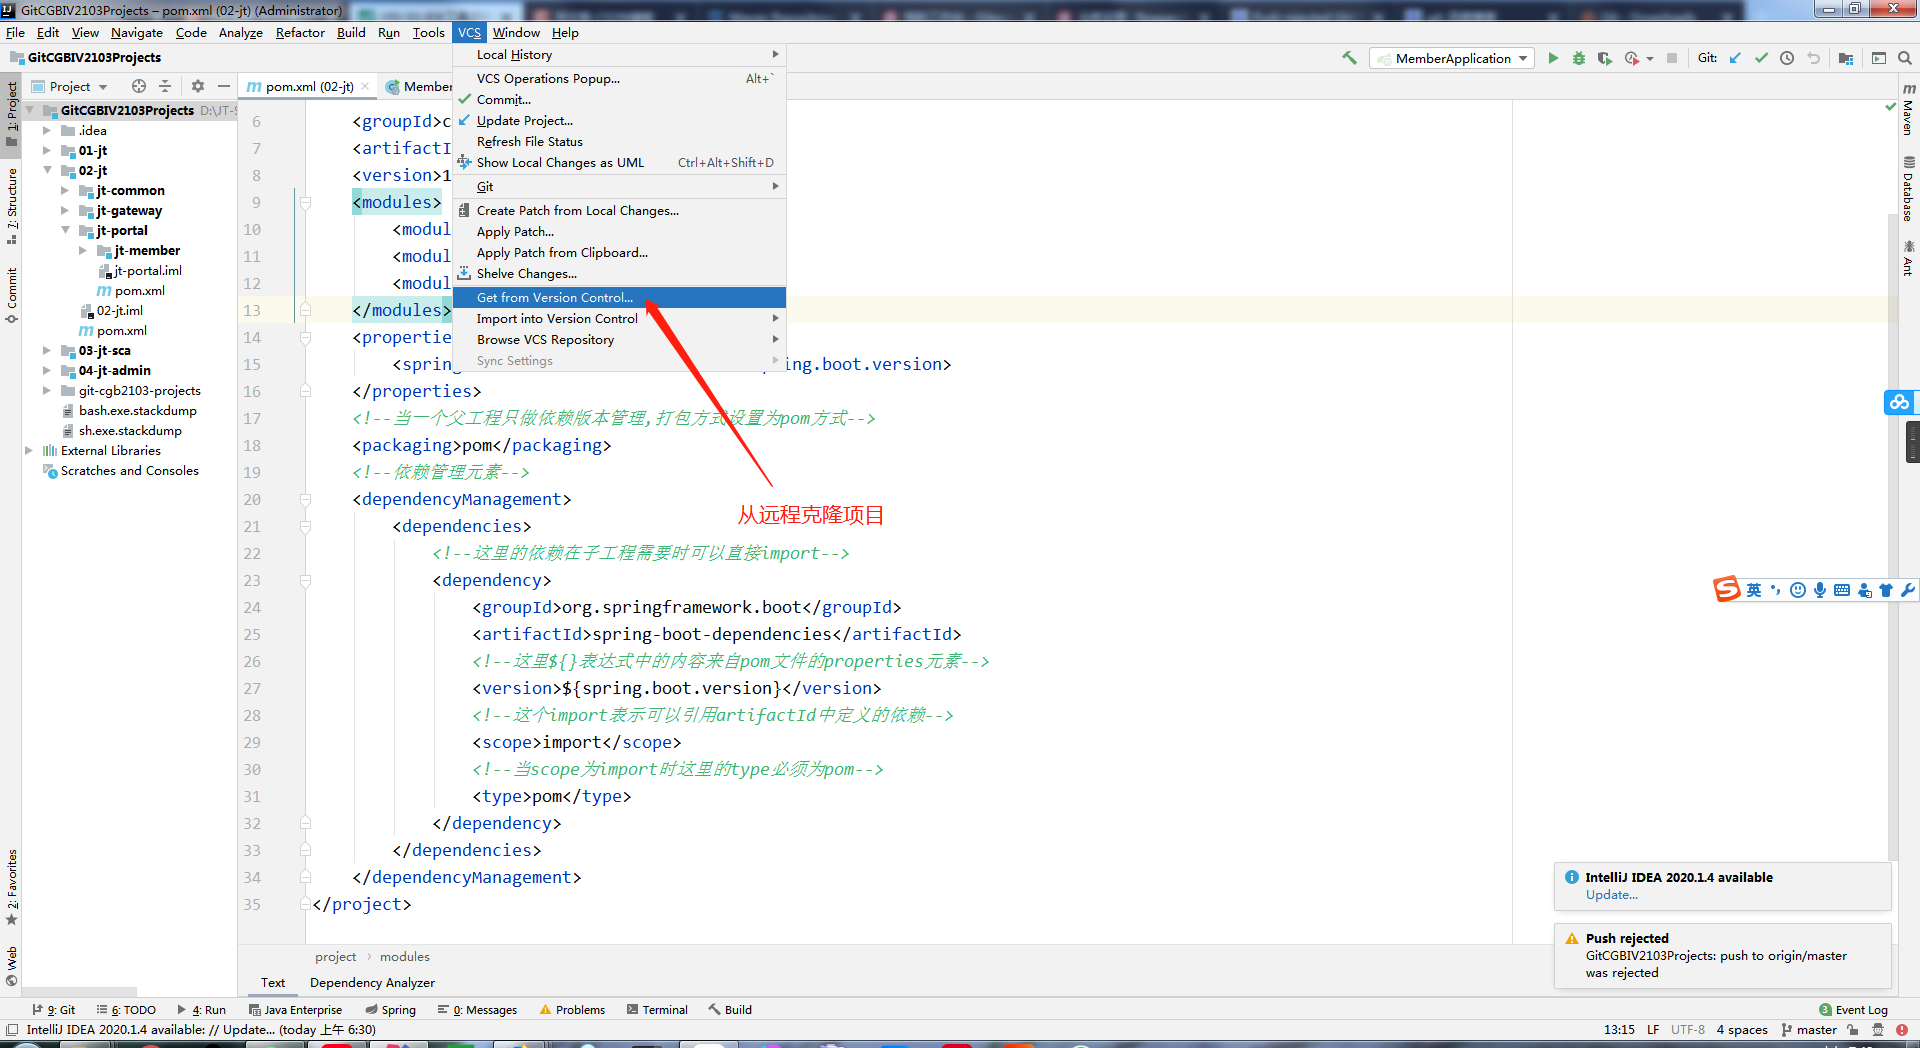
Task: Expand External Libraries node
Action: pyautogui.click(x=28, y=450)
